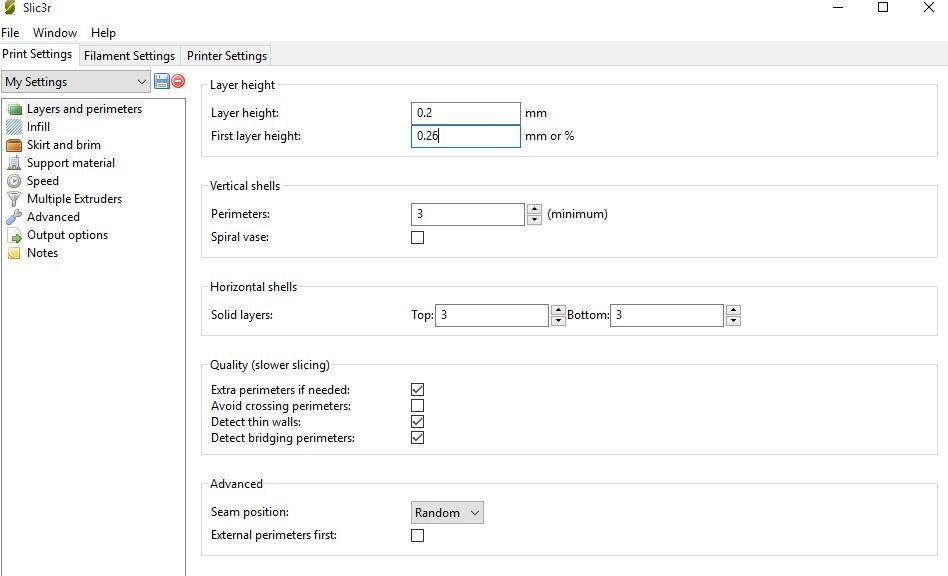Open the Notes page

(x=42, y=253)
